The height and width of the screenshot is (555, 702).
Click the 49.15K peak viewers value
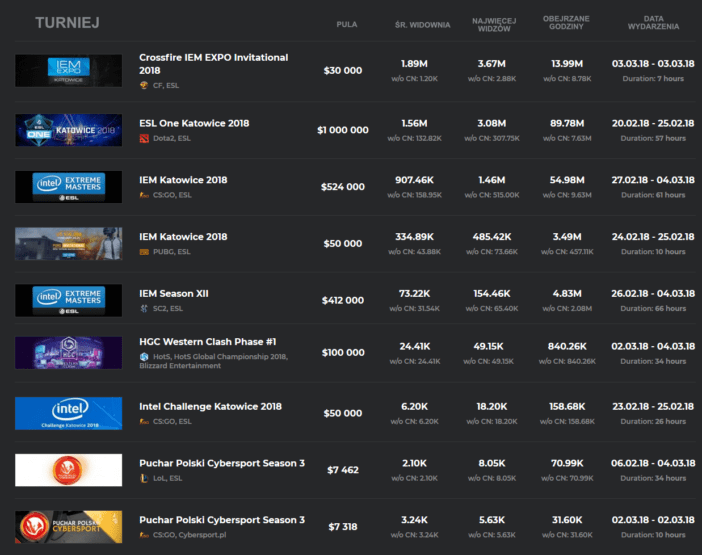coord(488,346)
